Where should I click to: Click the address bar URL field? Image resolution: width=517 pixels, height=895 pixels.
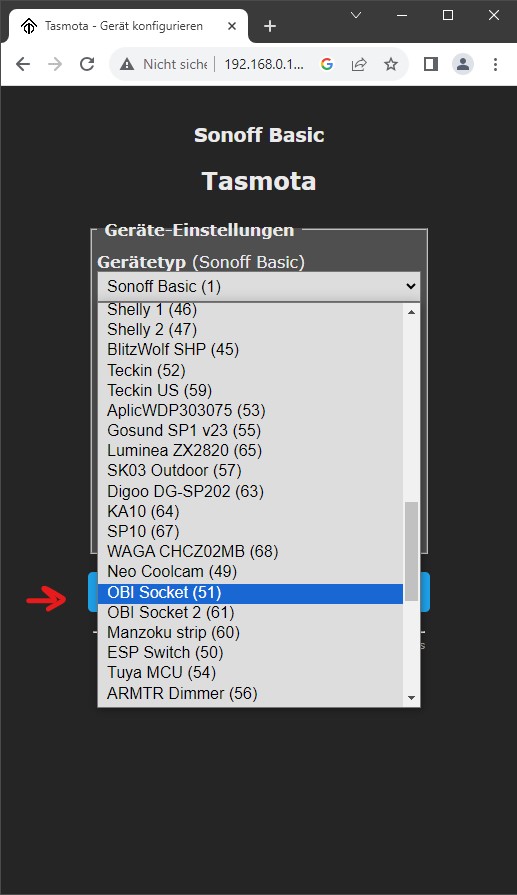tap(264, 64)
